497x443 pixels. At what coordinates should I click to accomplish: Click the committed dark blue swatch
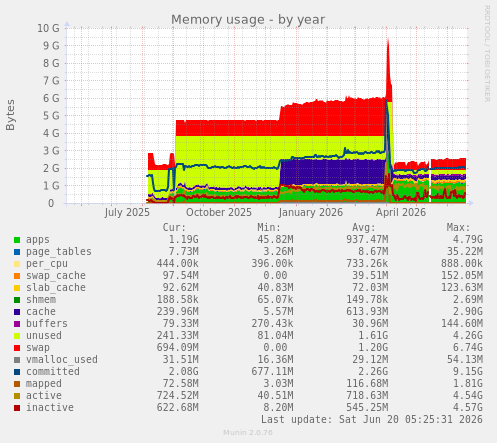[17, 372]
